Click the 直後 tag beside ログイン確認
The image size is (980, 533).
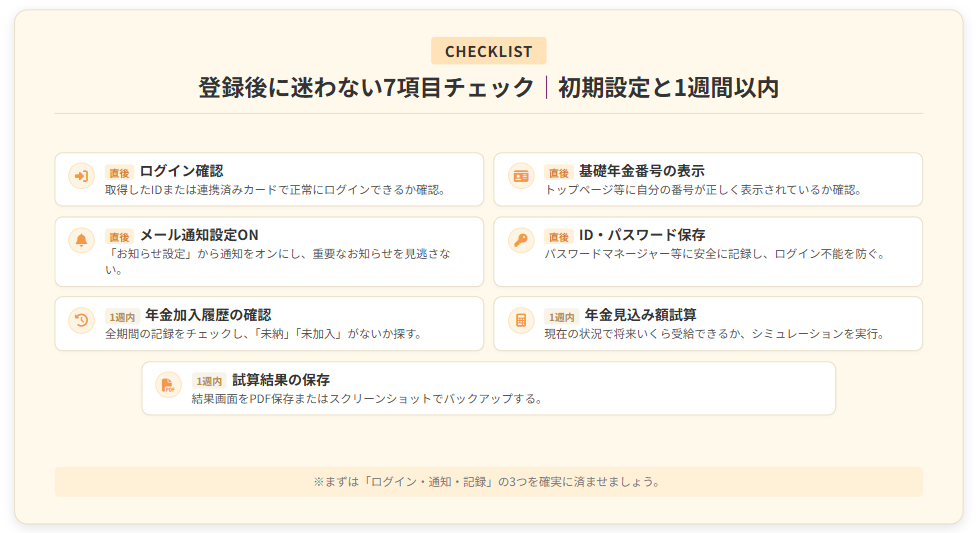tap(119, 173)
